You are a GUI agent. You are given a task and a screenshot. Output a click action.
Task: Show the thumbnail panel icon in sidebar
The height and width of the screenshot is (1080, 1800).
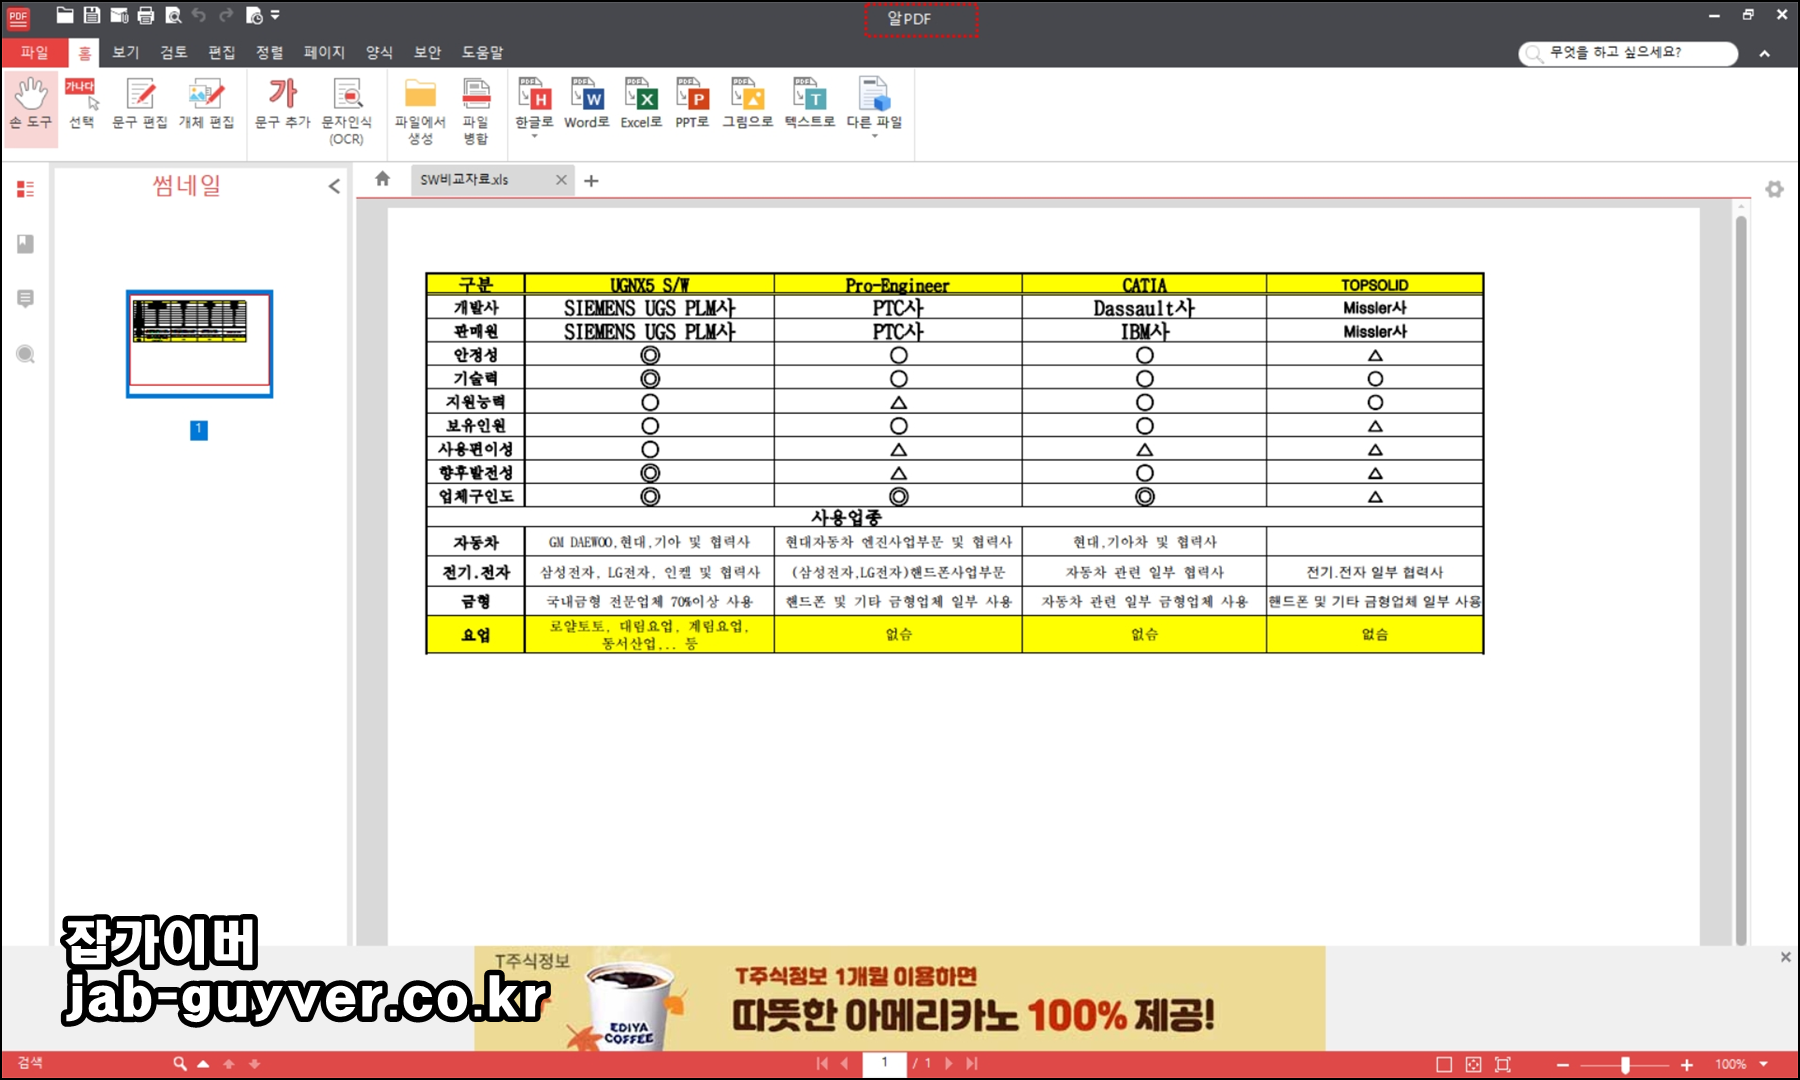pos(26,189)
